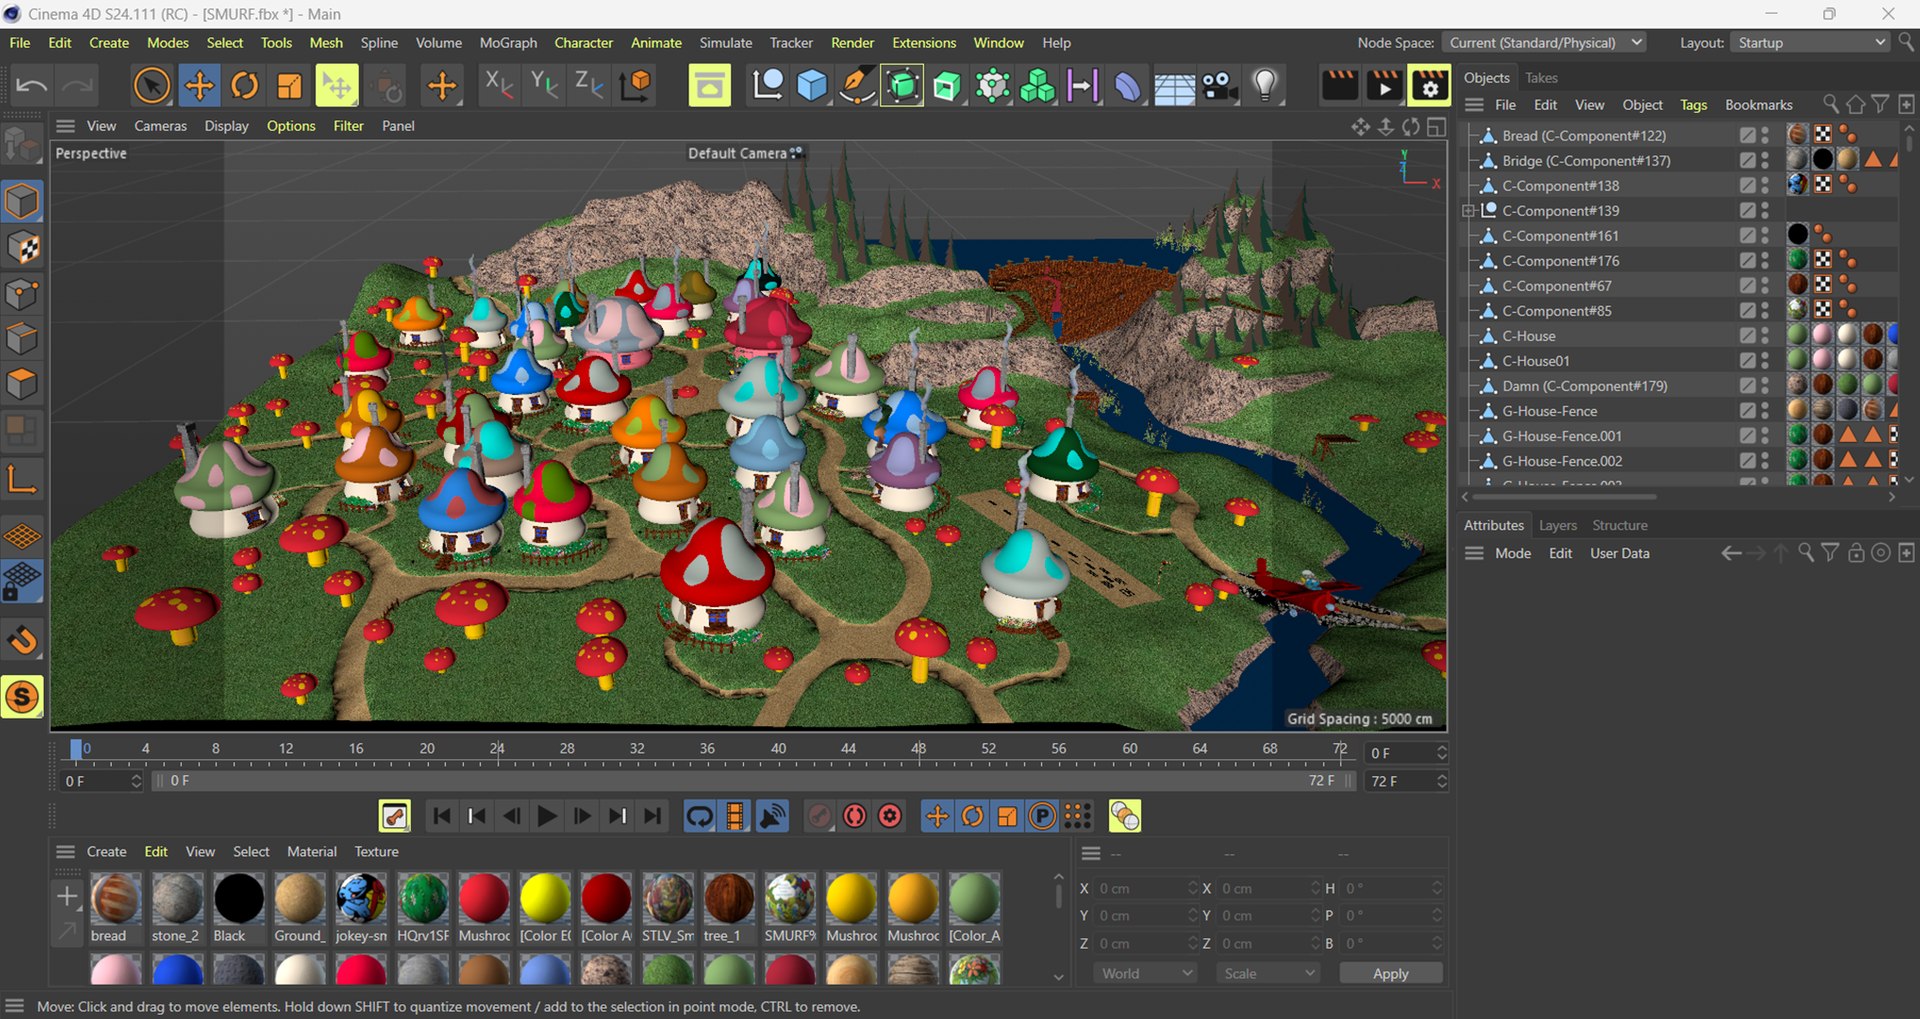Toggle the coordinate system icon

click(635, 85)
